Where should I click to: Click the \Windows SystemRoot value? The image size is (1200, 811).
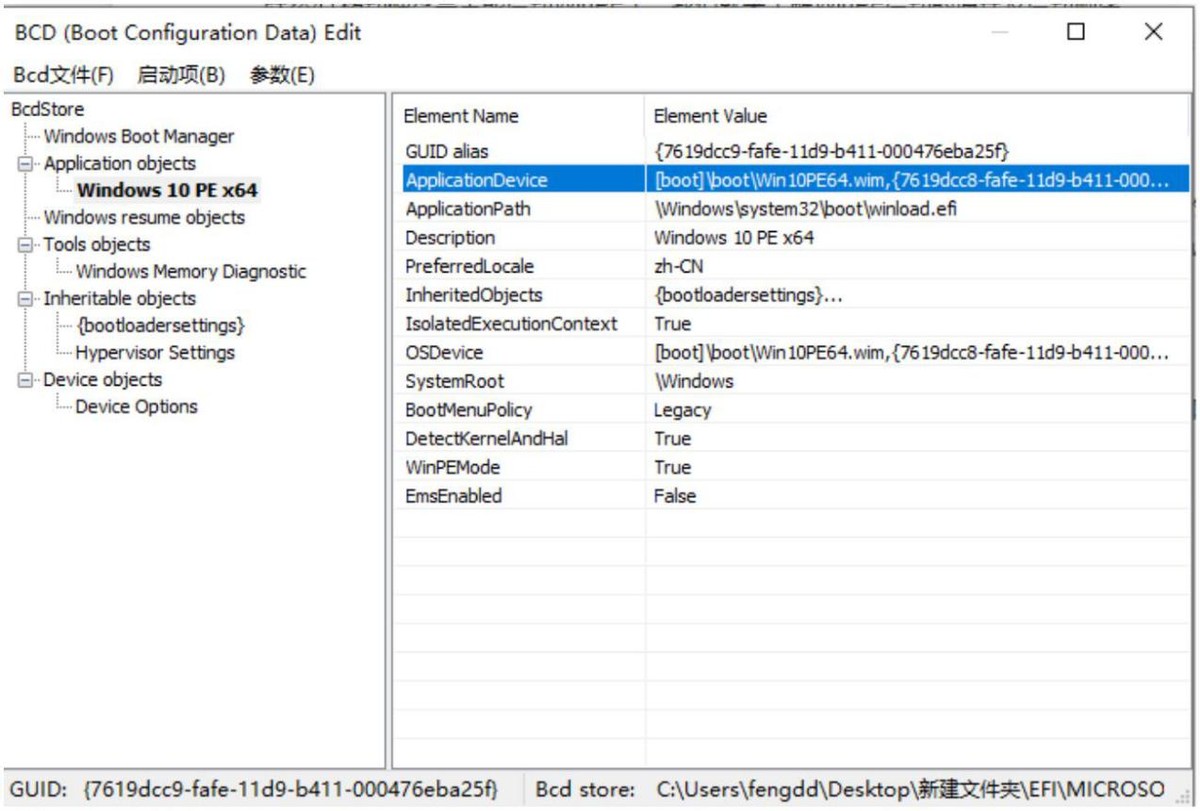[694, 381]
